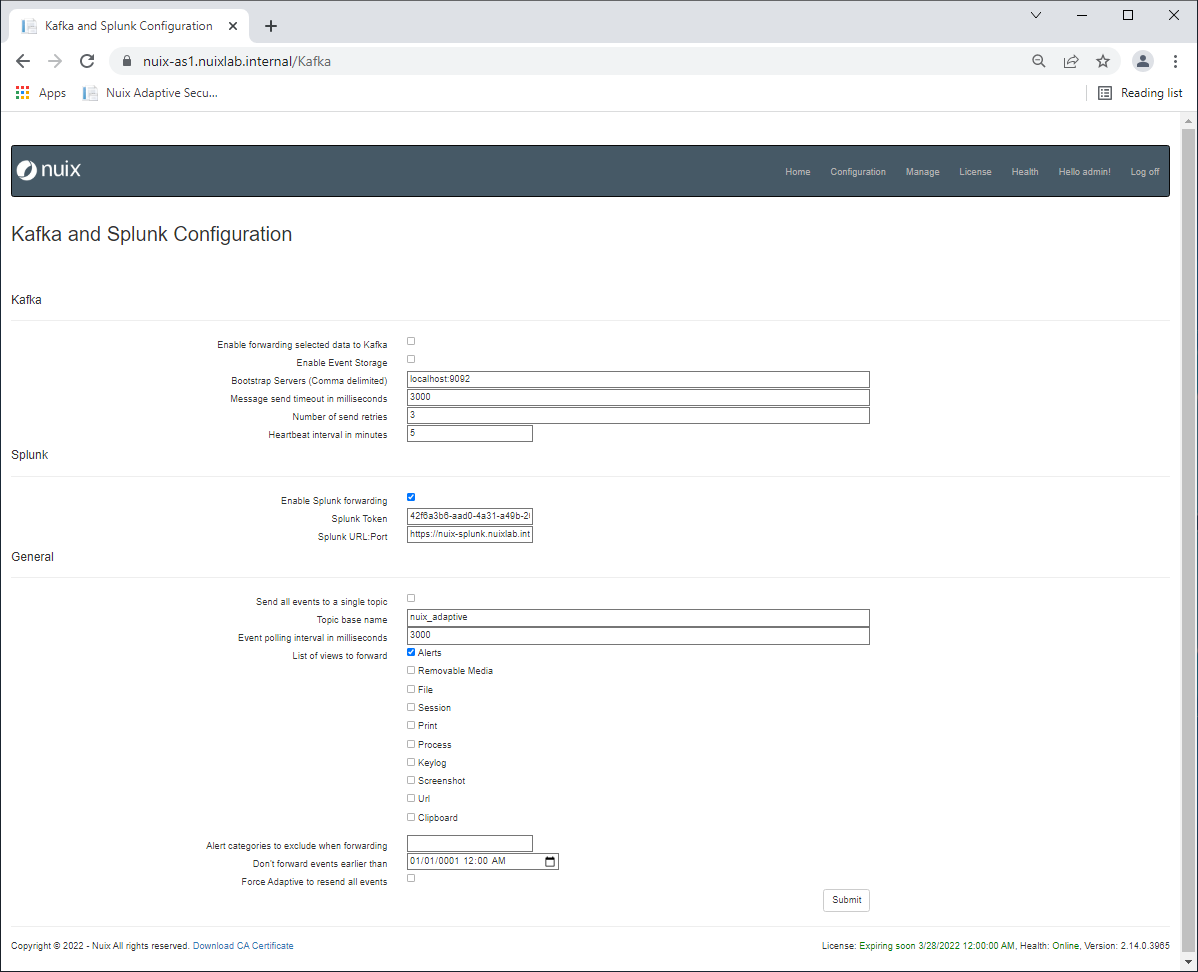The width and height of the screenshot is (1198, 972).
Task: Open the Configuration menu
Action: tap(858, 172)
